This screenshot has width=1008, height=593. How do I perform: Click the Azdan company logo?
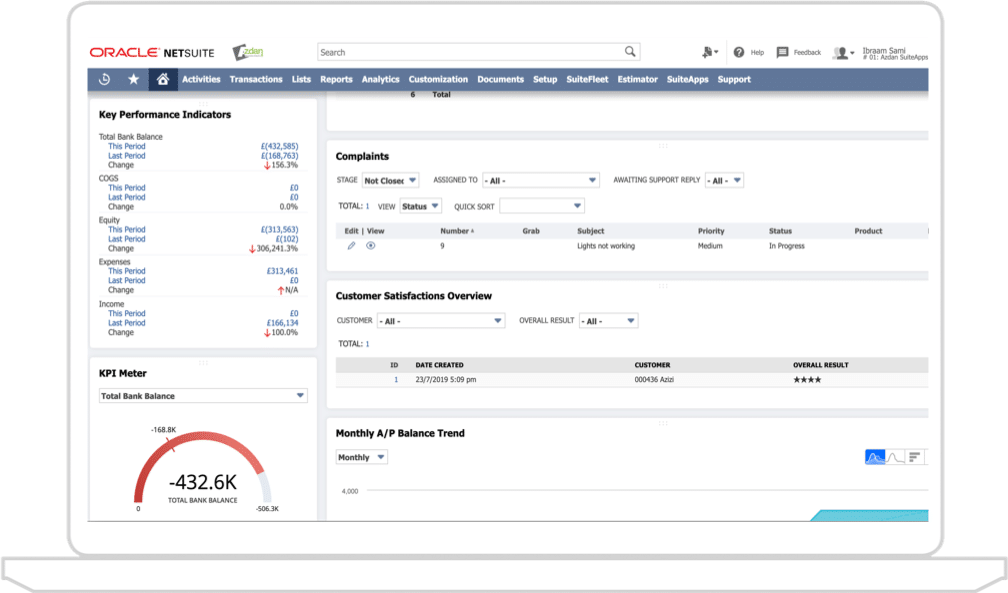click(248, 52)
